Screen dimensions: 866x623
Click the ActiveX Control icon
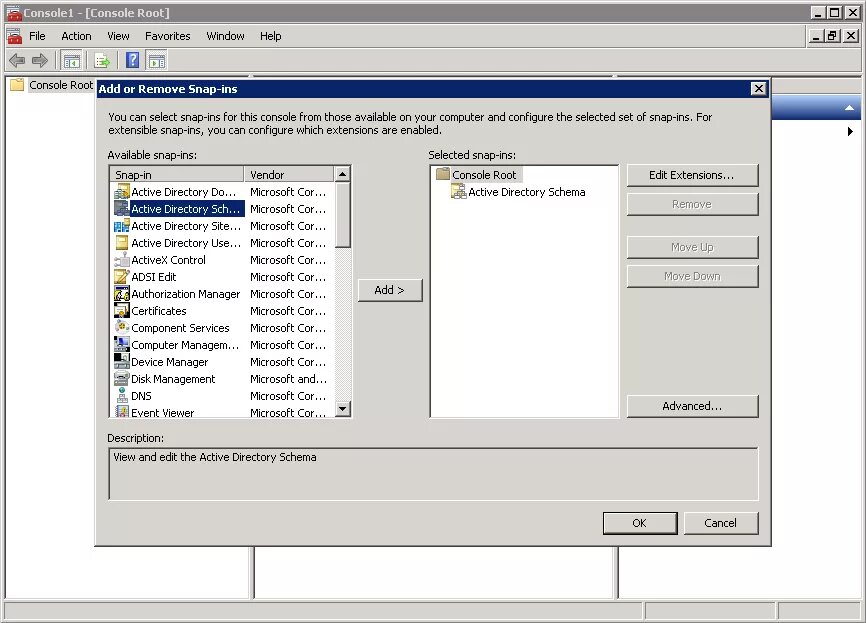tap(122, 260)
